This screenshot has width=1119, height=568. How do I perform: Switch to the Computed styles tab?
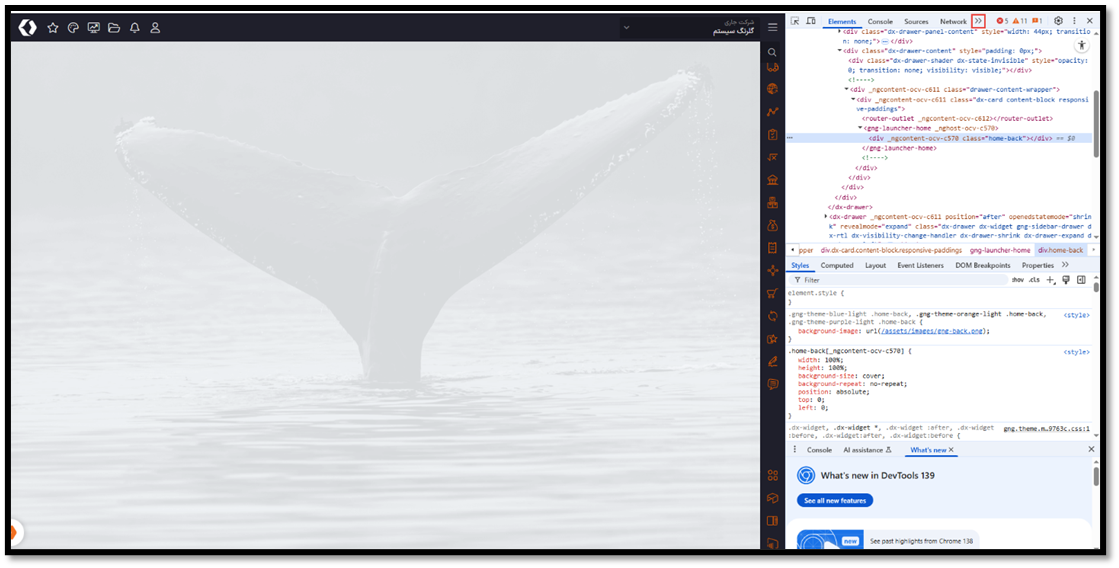(x=837, y=265)
